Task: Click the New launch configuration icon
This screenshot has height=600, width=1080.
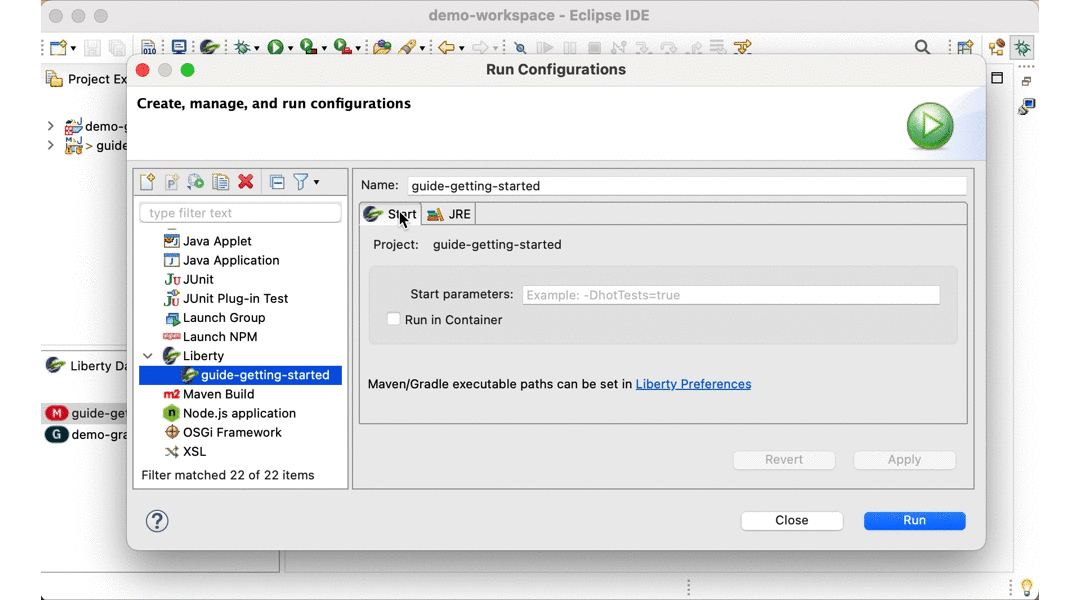Action: pos(147,182)
